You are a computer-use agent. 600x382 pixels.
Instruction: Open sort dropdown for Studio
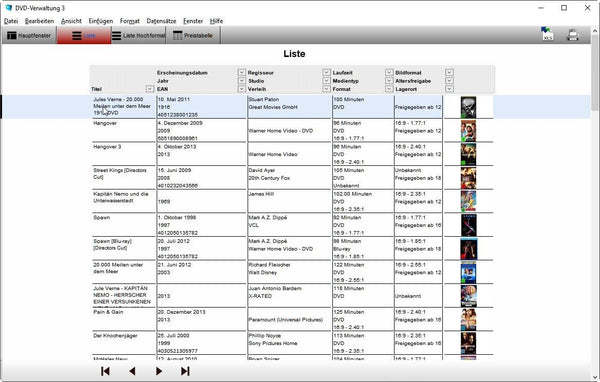point(326,81)
